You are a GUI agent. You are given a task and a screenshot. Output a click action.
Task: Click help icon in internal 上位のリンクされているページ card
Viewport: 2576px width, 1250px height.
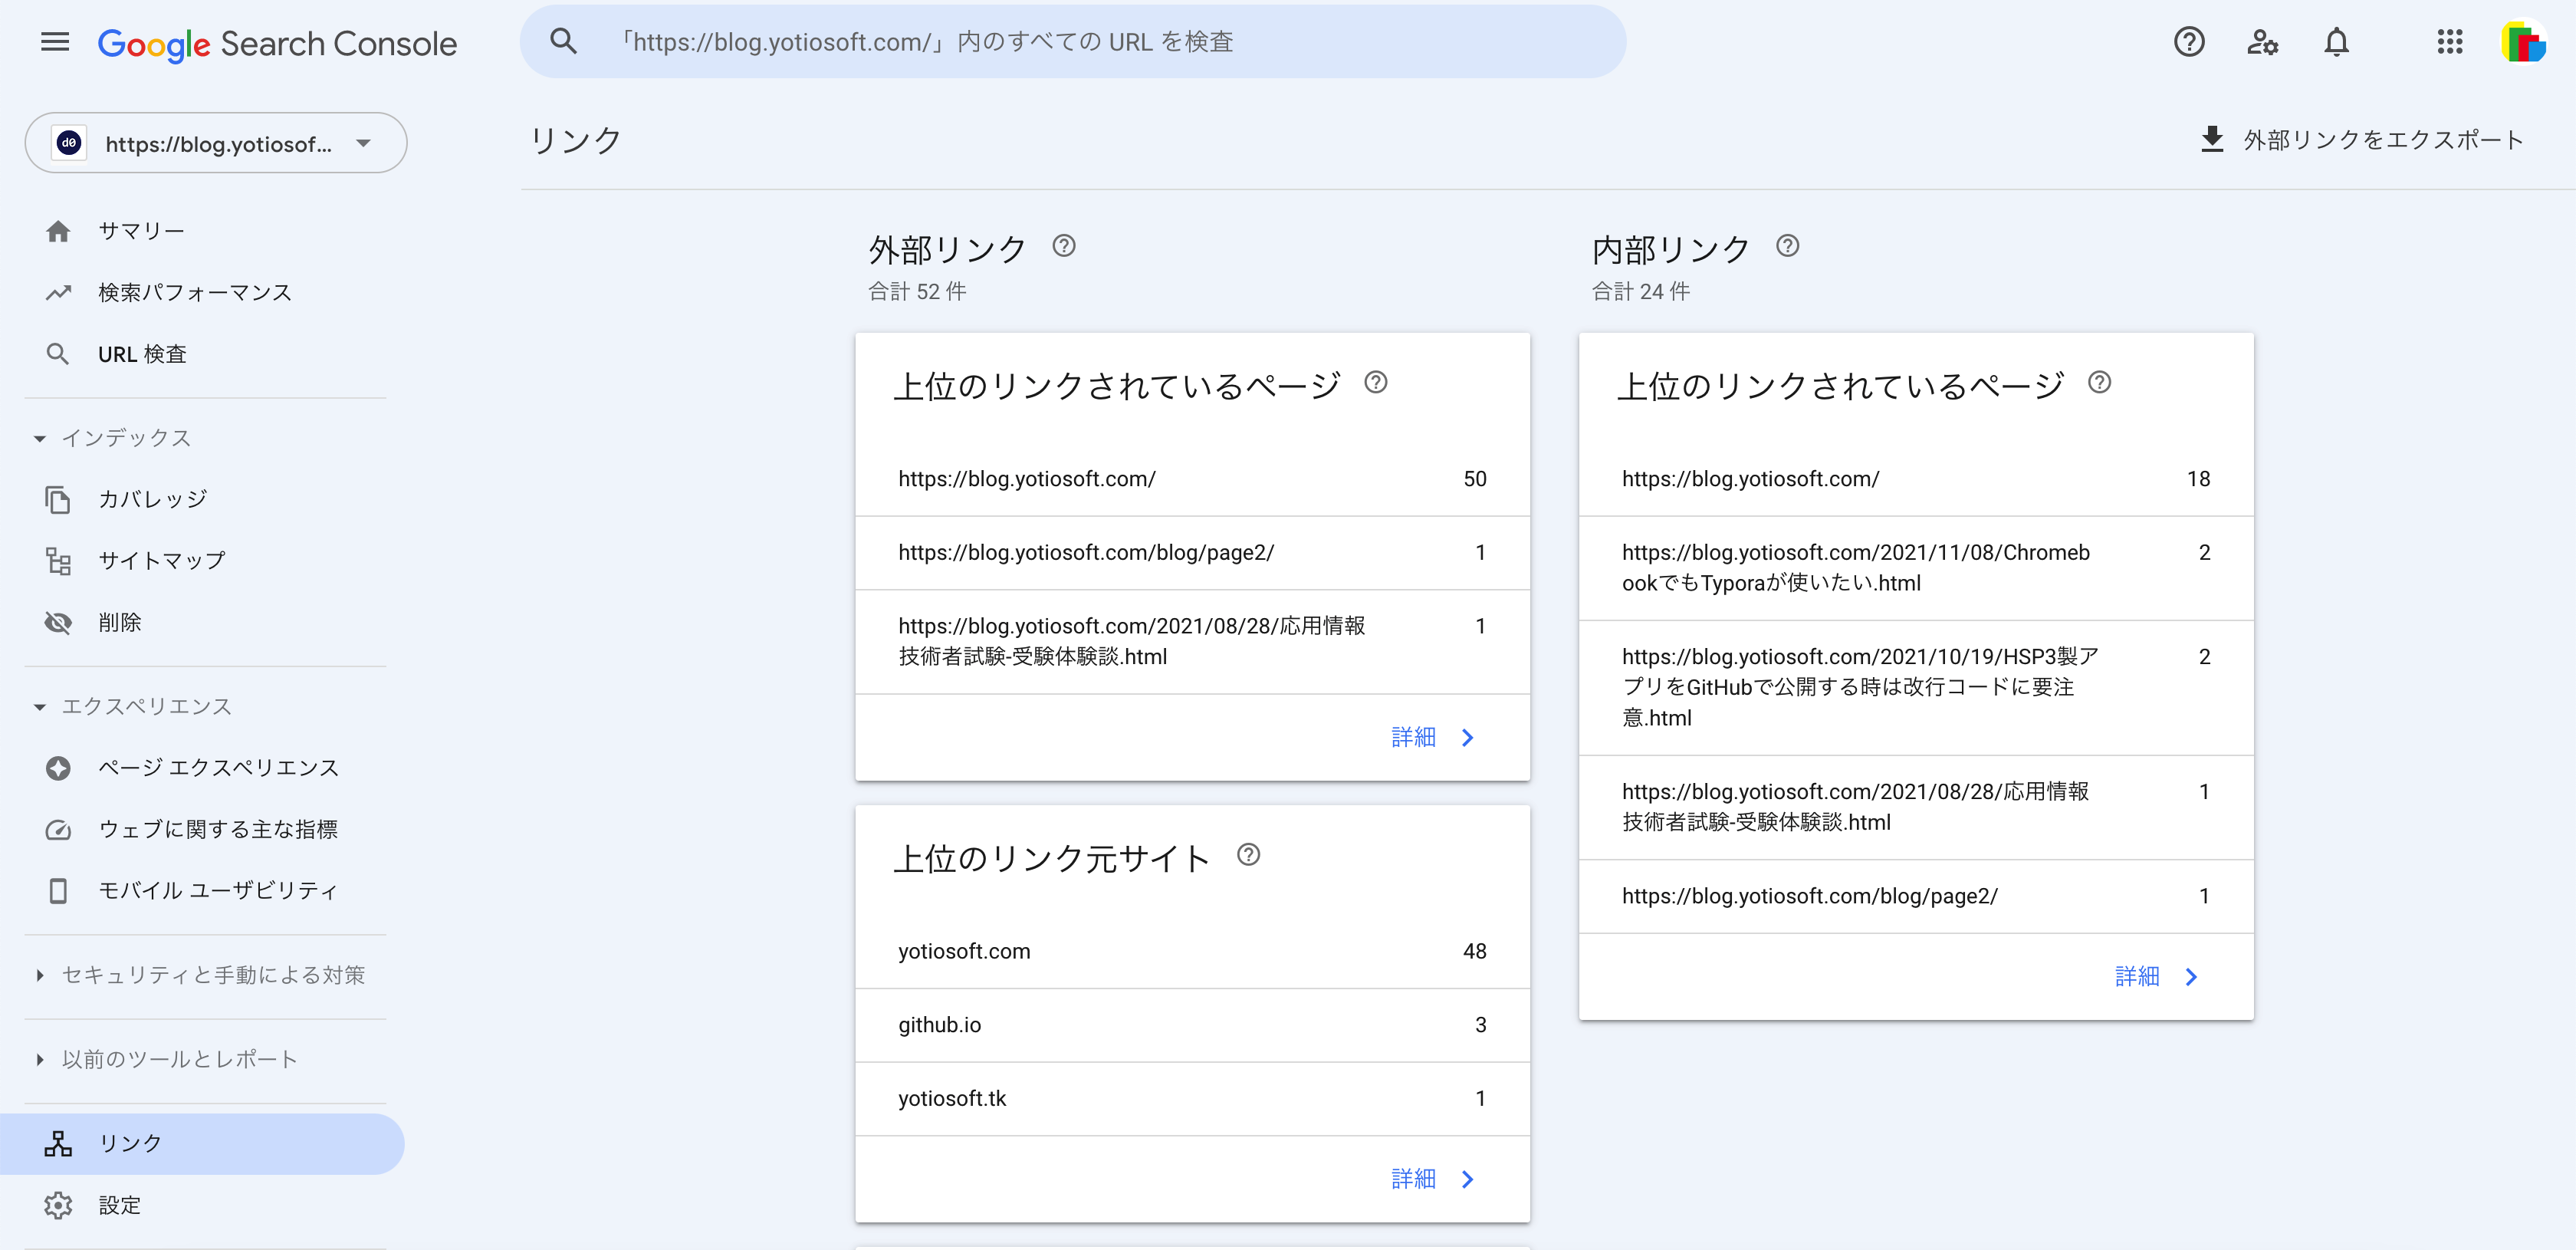2099,383
